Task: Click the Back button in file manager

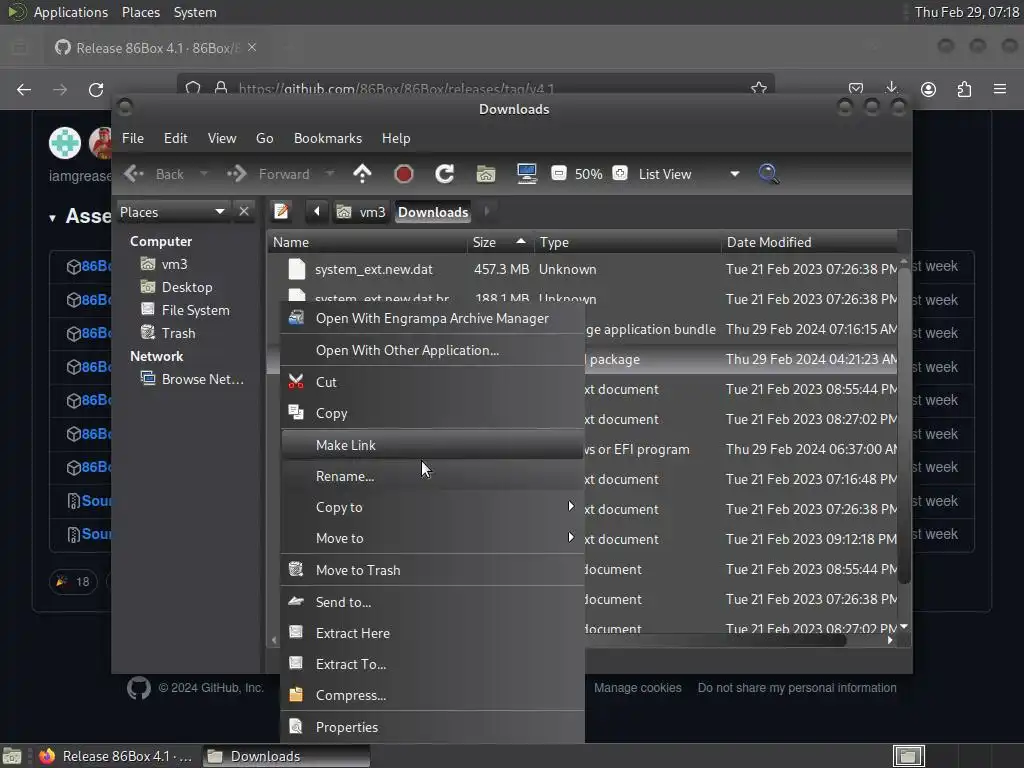Action: (155, 174)
